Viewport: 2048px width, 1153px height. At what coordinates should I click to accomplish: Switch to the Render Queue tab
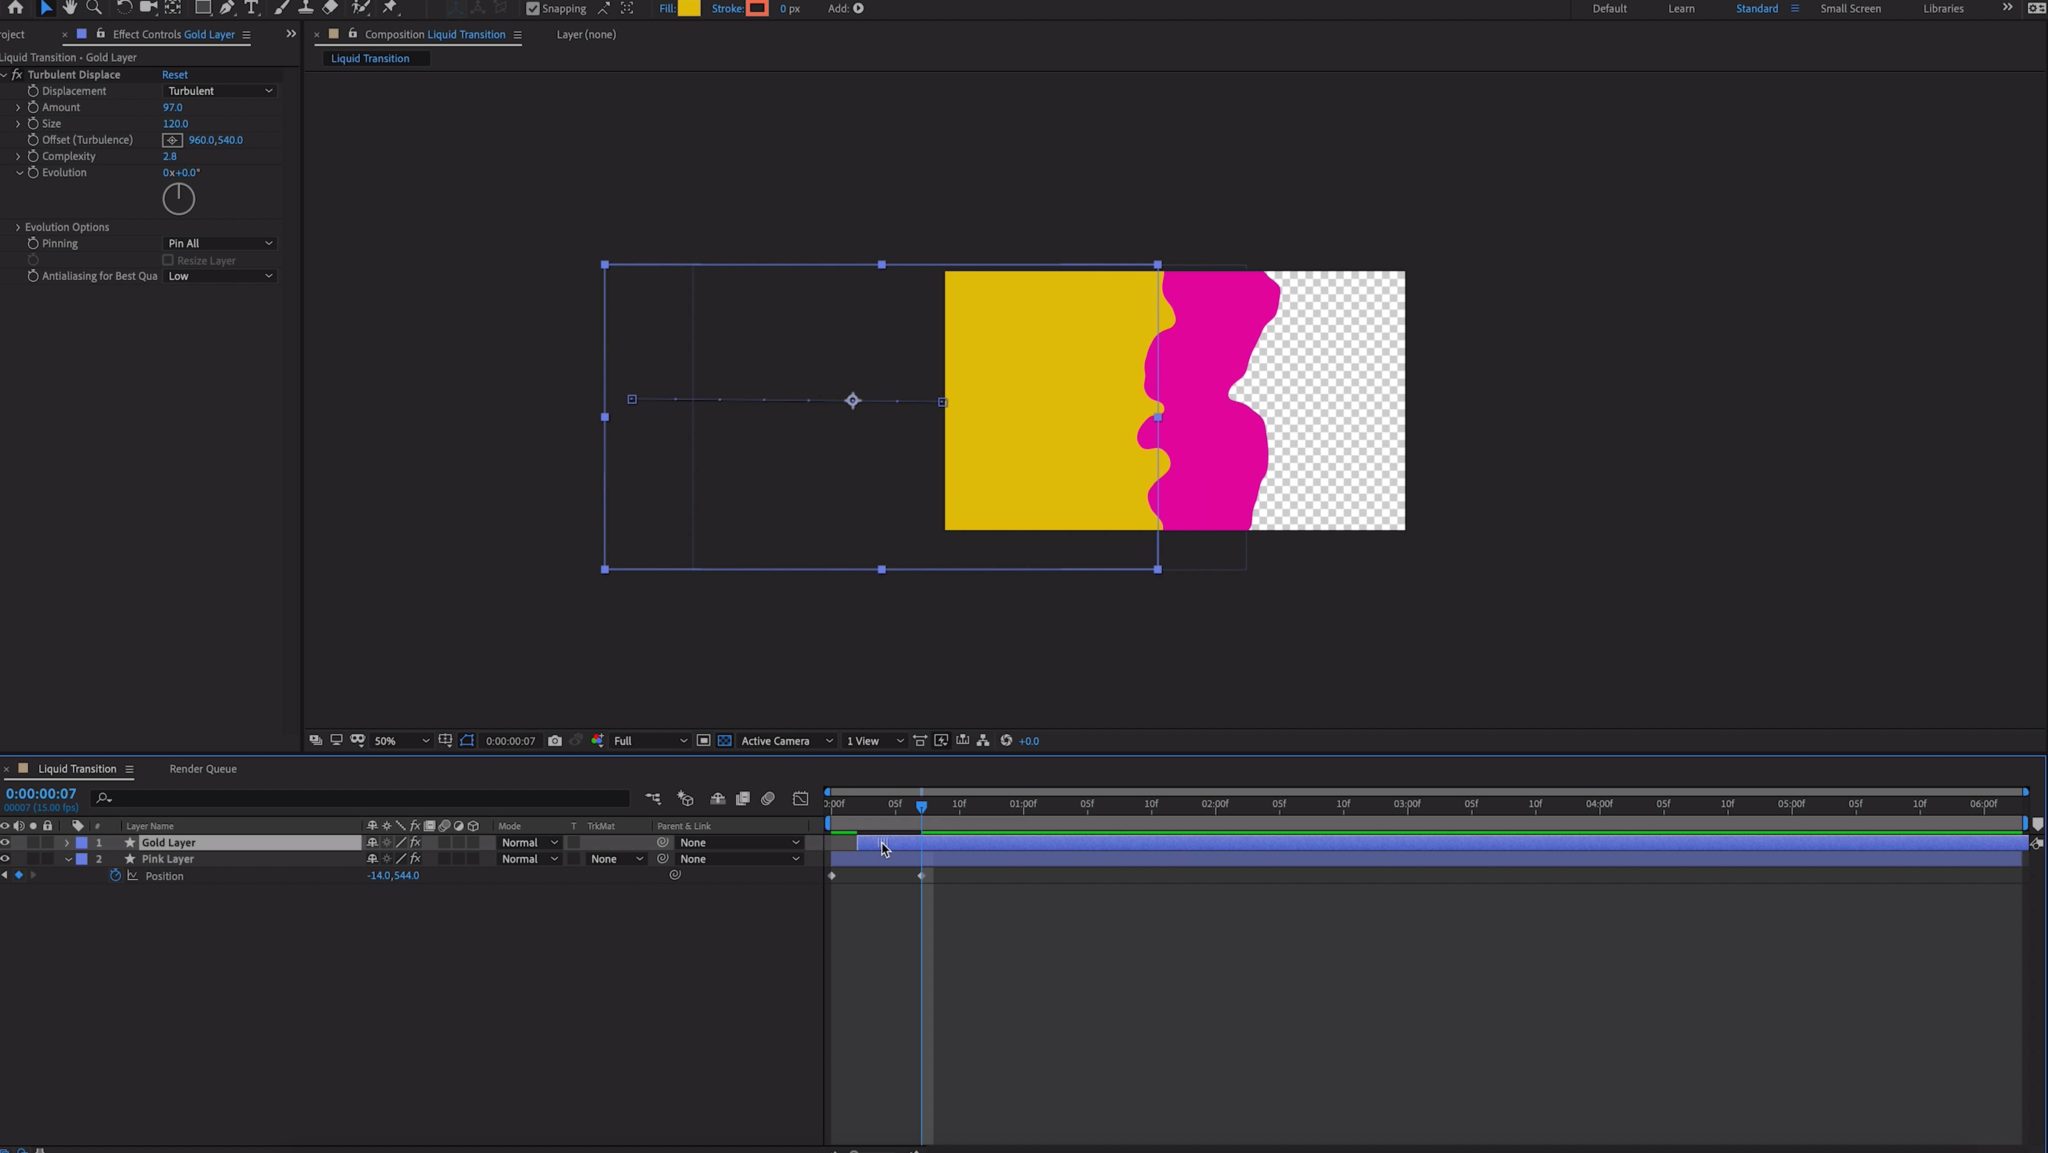202,768
